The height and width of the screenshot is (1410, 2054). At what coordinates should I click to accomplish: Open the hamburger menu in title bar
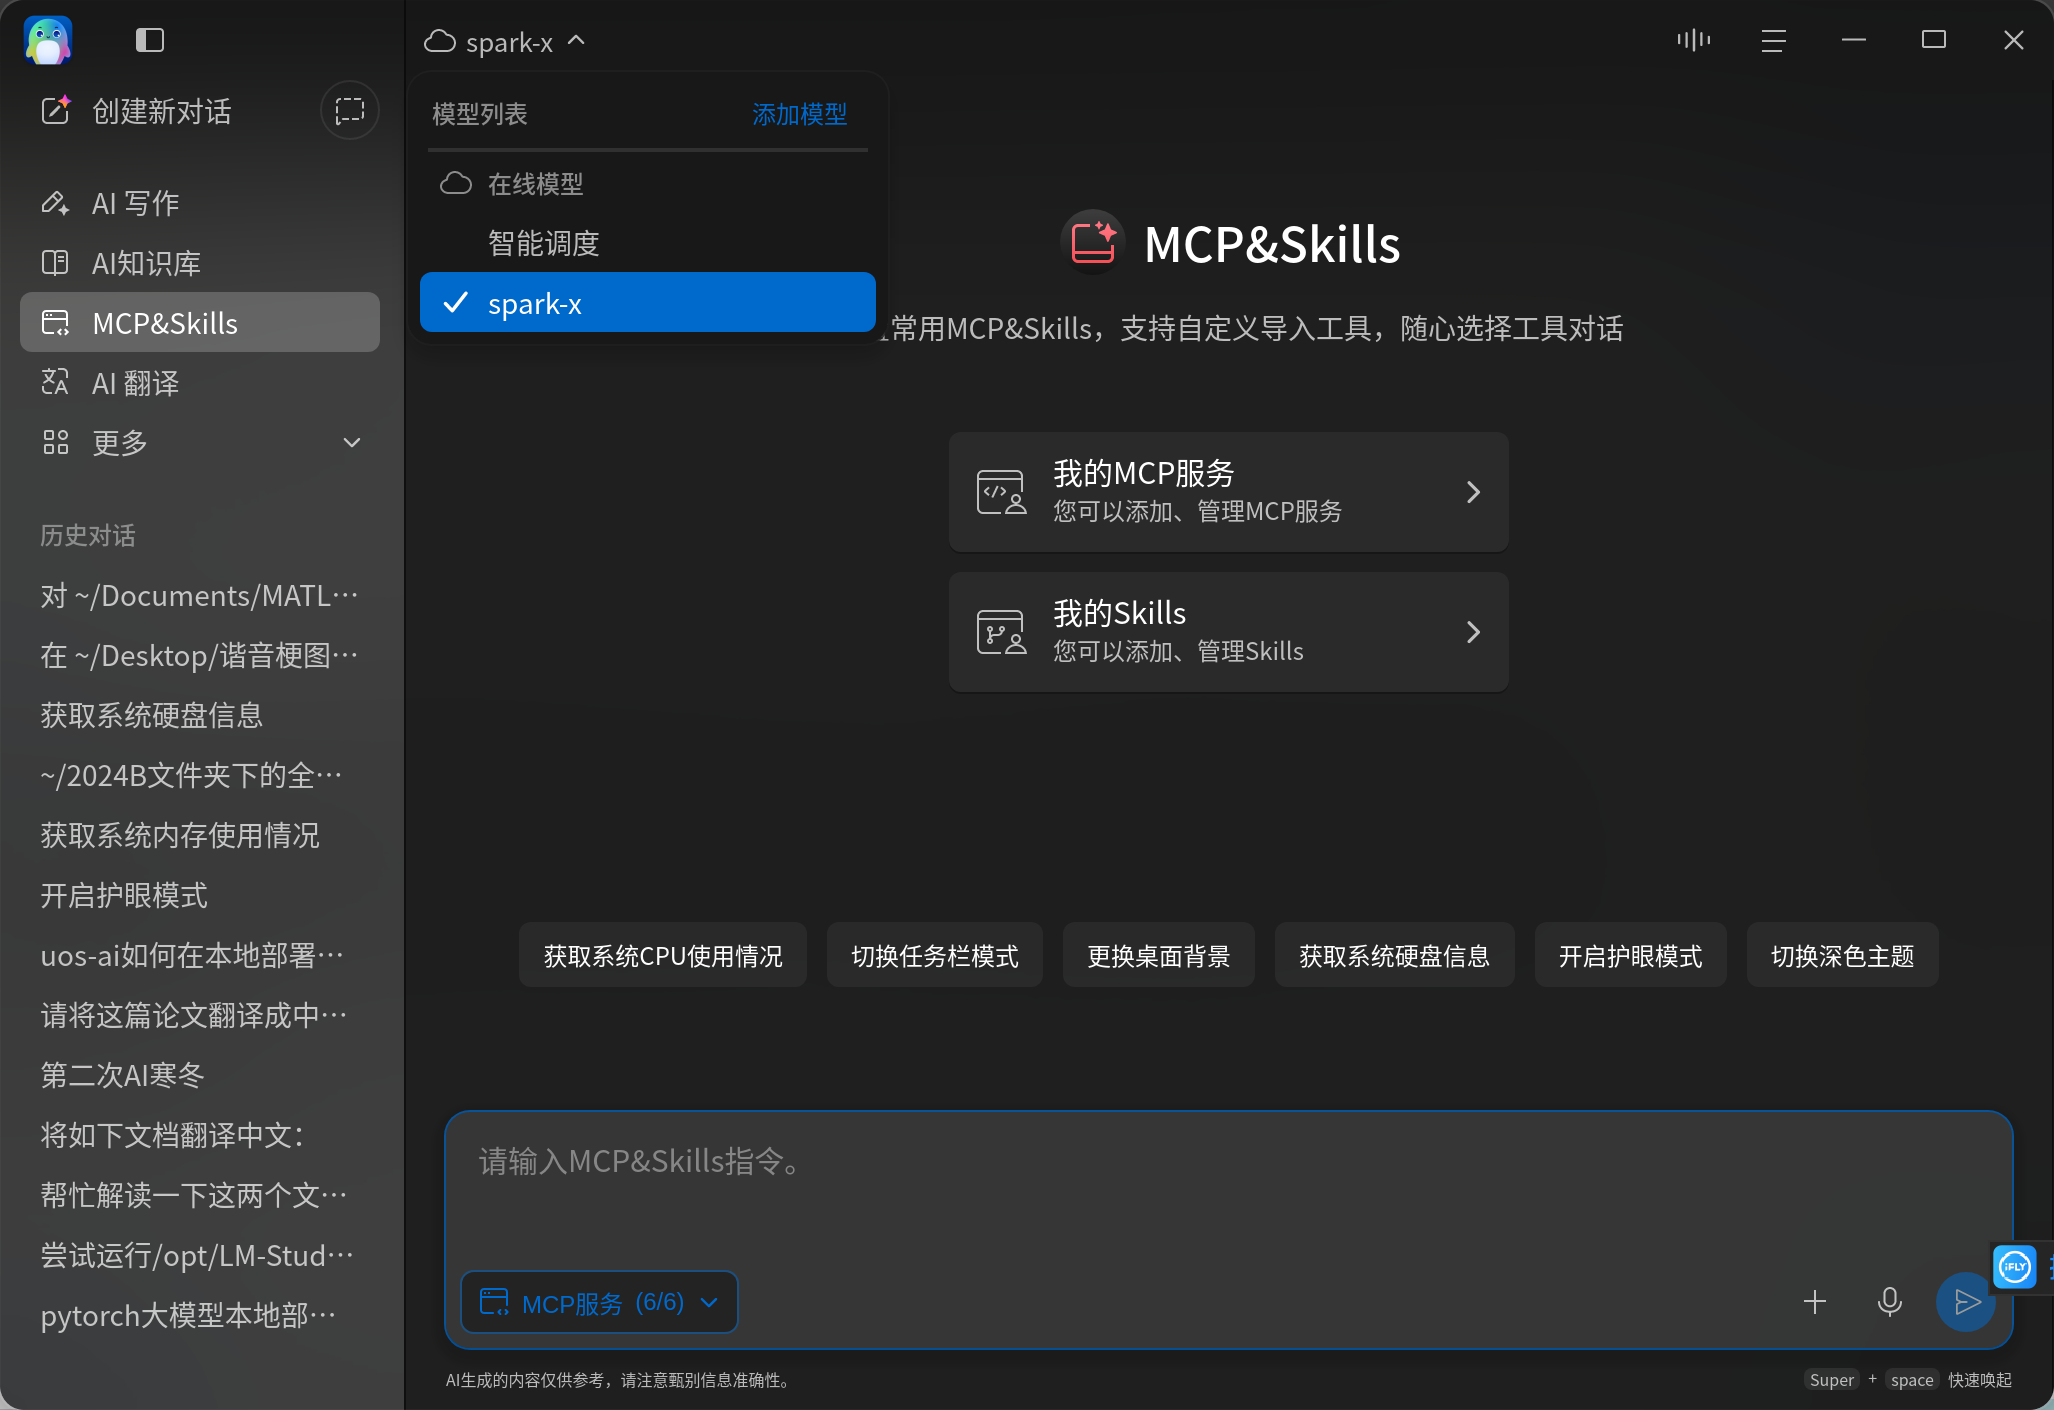[1773, 40]
